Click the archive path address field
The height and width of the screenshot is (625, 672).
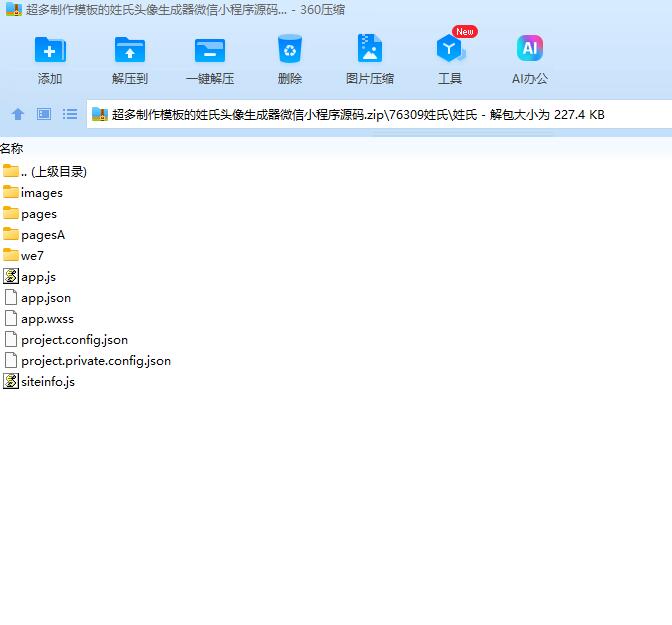(379, 114)
